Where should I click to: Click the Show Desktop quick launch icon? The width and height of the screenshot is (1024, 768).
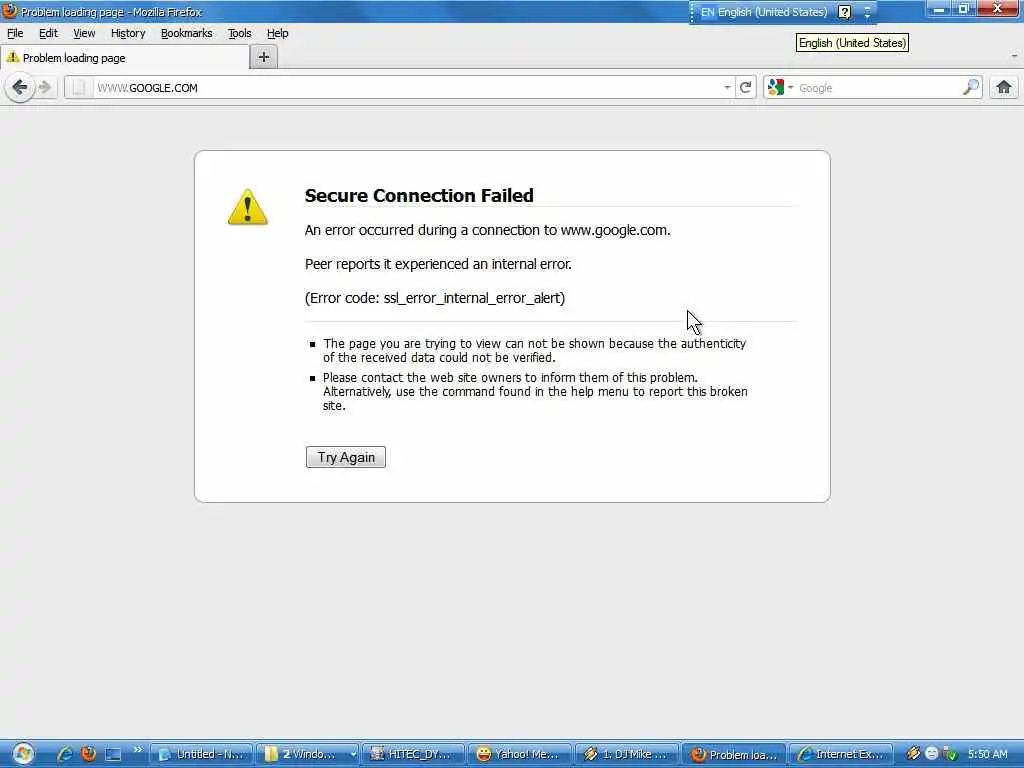click(113, 754)
